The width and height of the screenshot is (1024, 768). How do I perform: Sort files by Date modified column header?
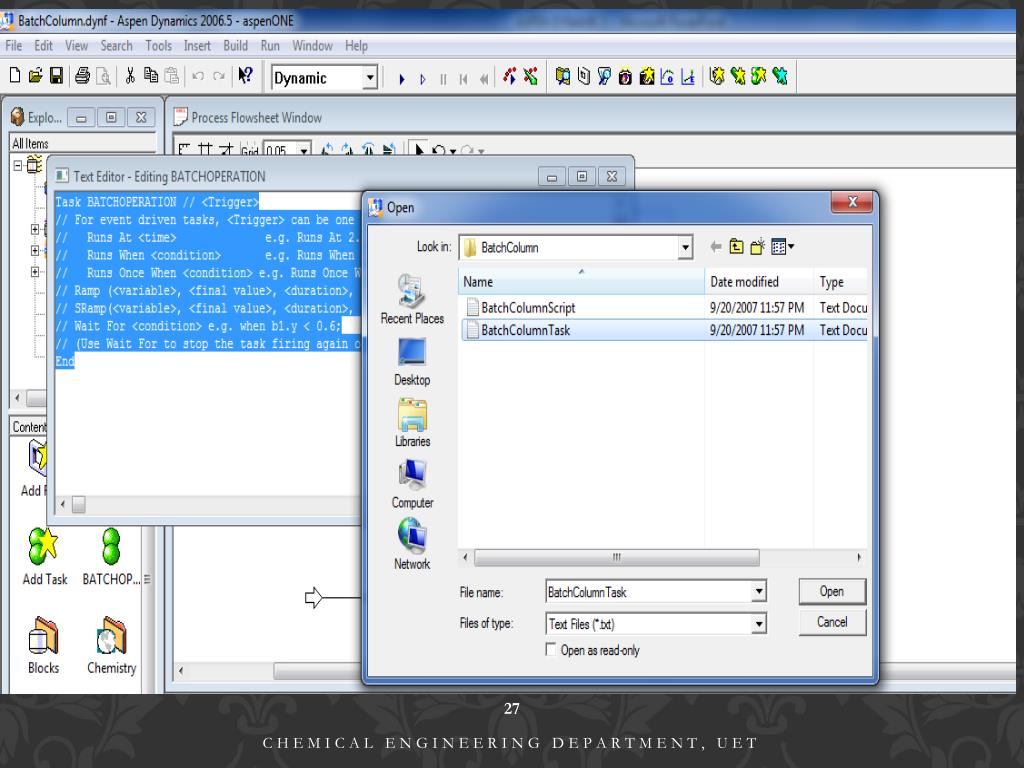pos(759,282)
